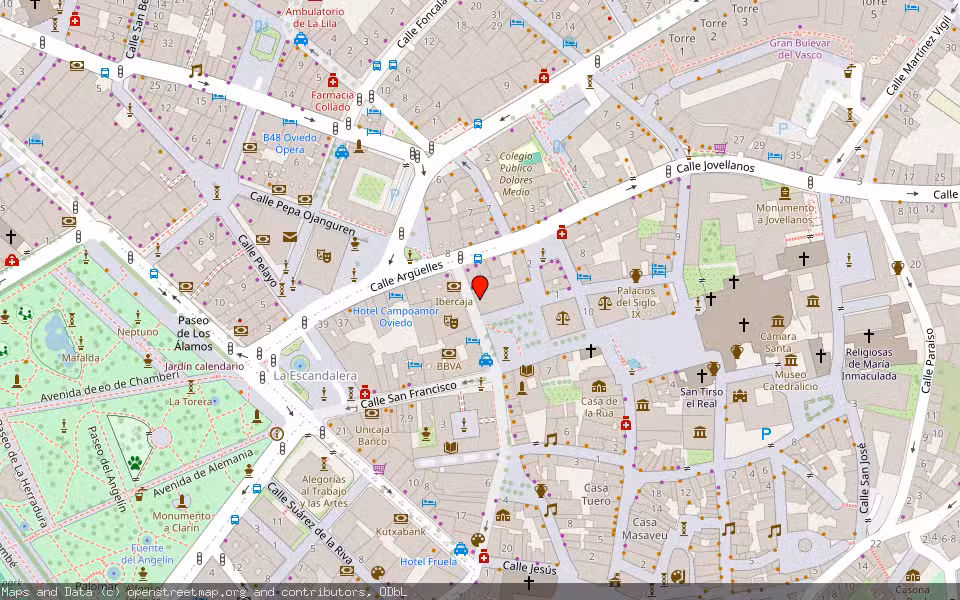Select the theatre masks icon below Ibercaja

451,321
